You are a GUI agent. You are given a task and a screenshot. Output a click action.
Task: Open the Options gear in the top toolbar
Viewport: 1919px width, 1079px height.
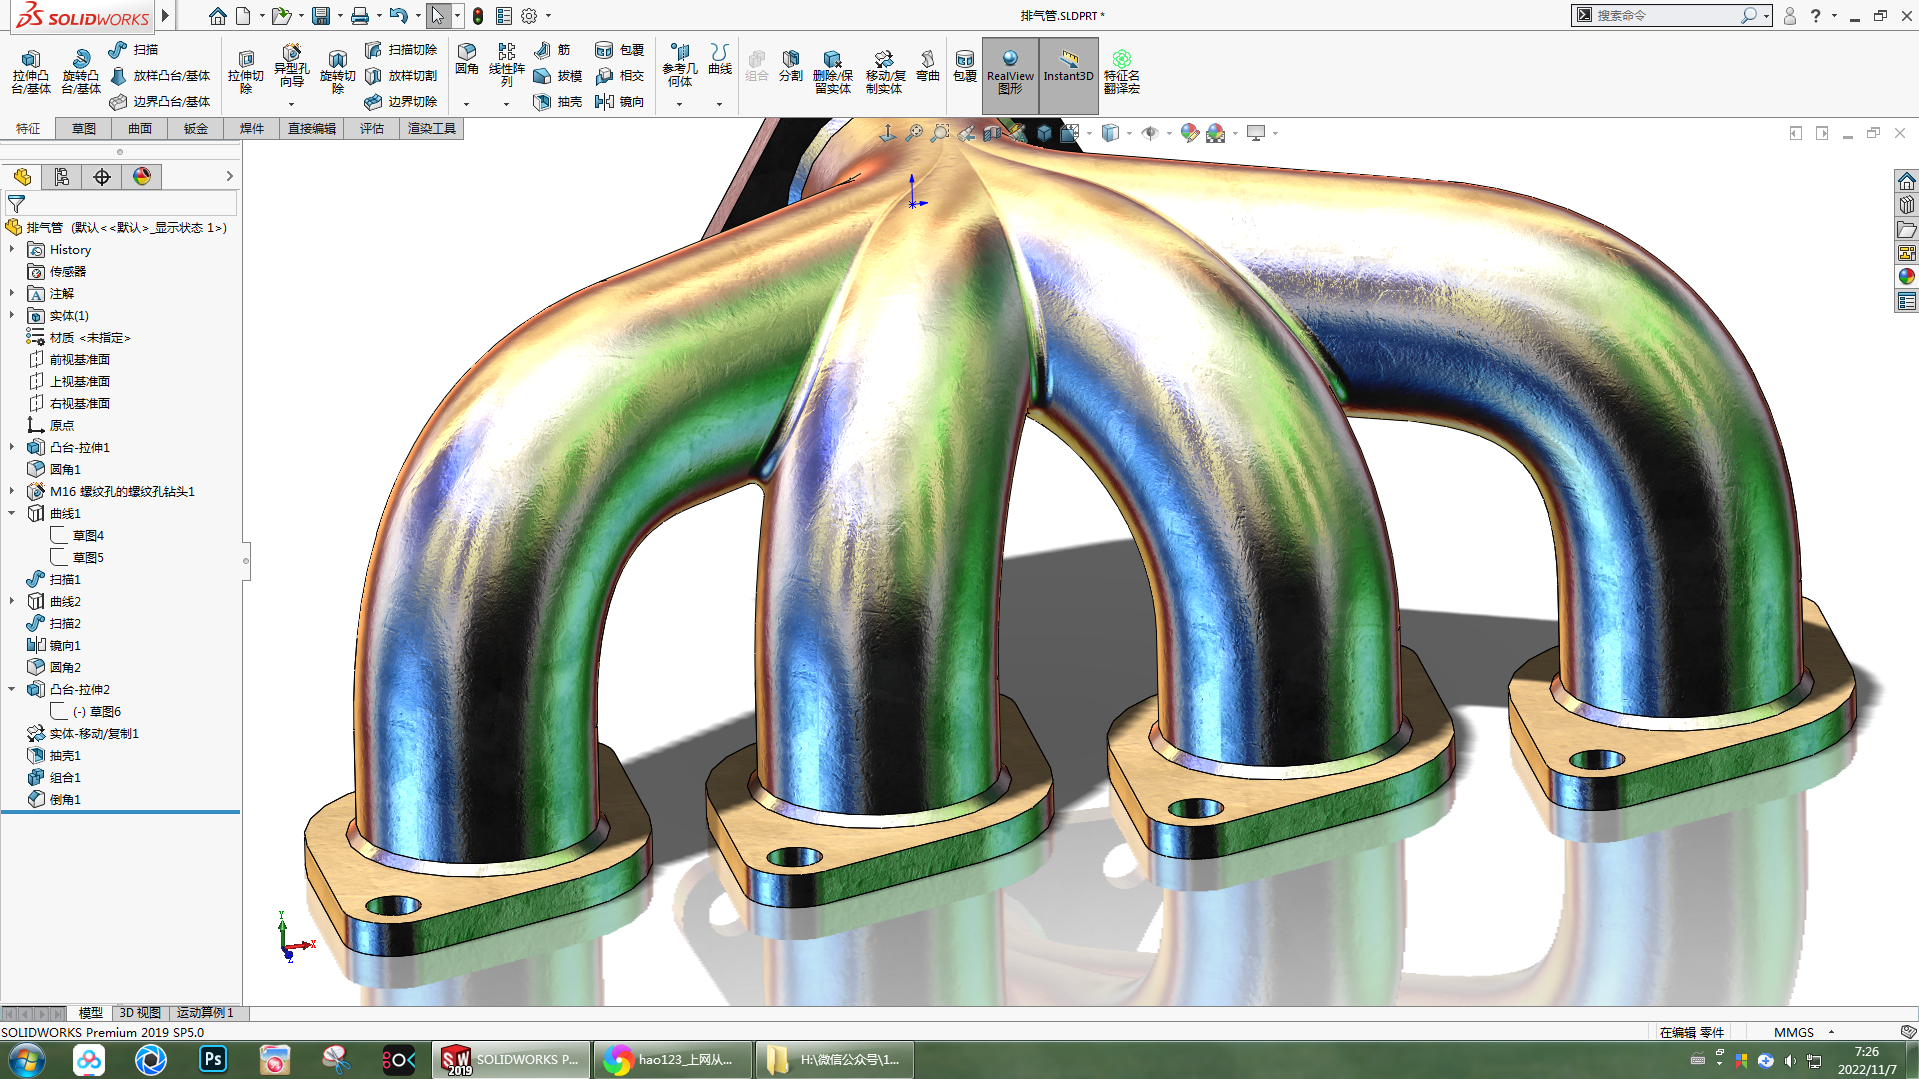coord(529,16)
